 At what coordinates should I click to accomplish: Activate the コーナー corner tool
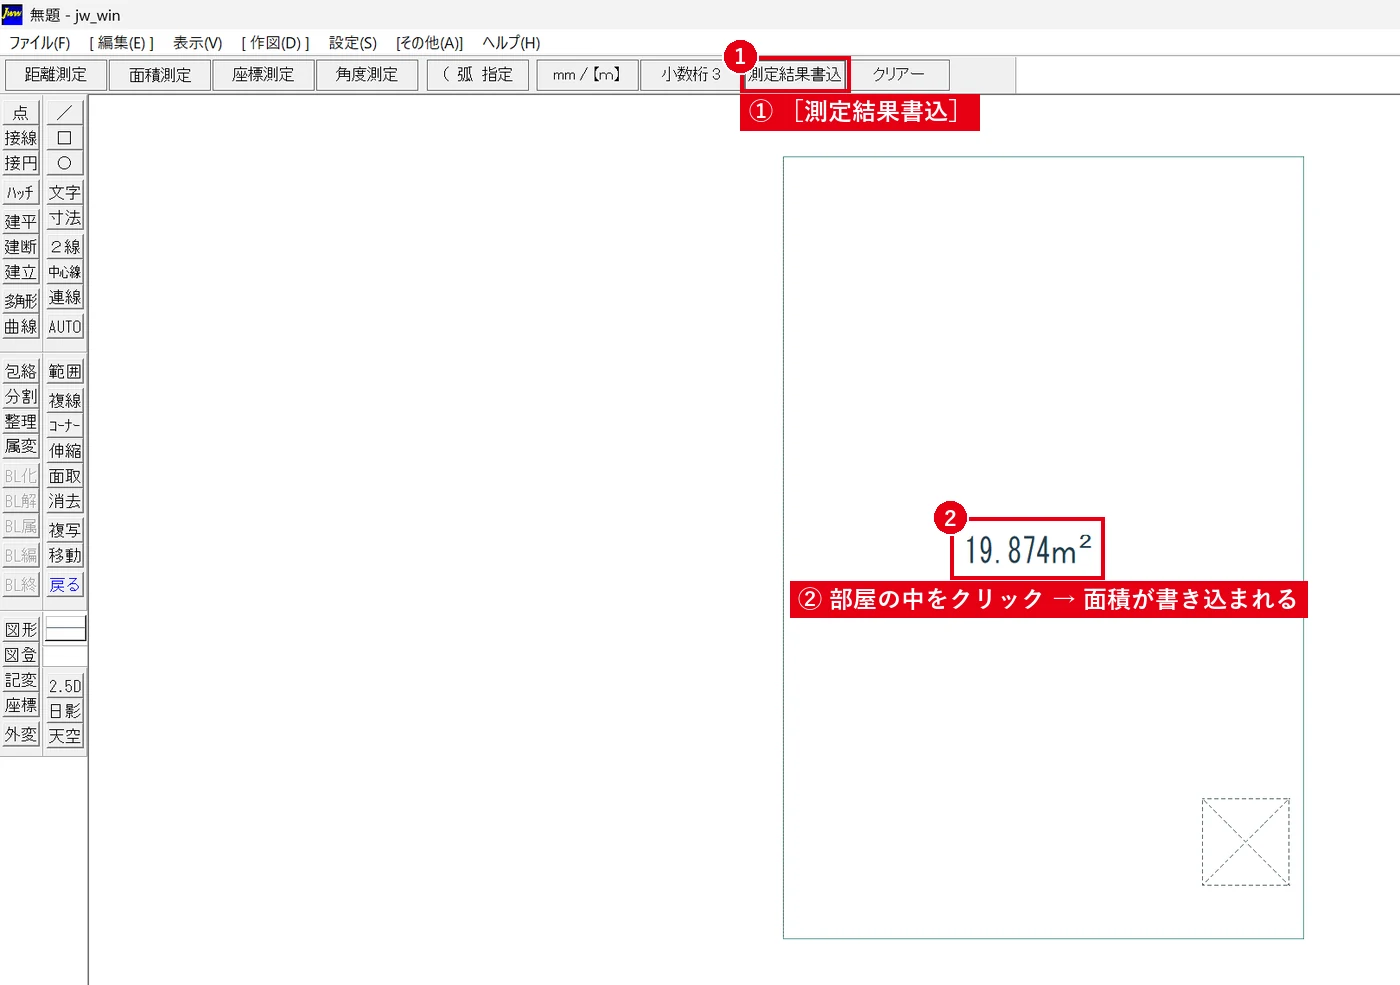tap(65, 425)
